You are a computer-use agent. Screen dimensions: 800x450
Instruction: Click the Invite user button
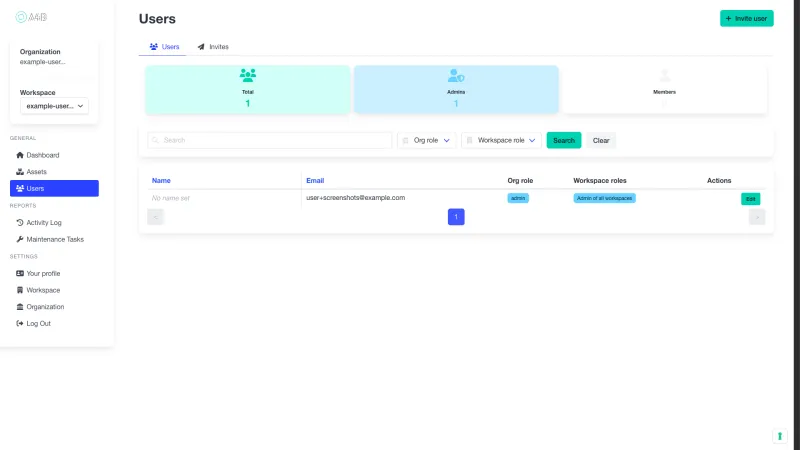(746, 18)
